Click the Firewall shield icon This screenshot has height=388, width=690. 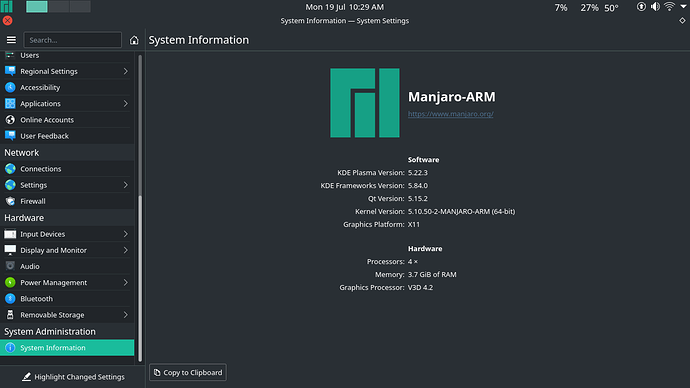pos(10,201)
